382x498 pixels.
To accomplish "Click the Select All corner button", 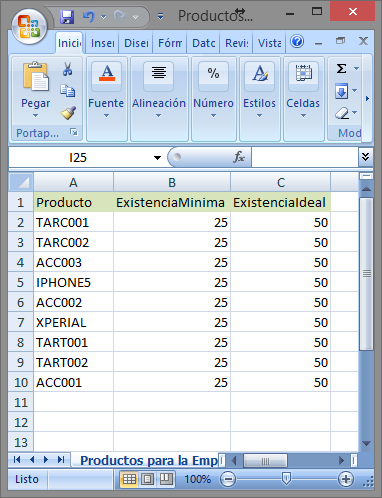I will tap(21, 182).
